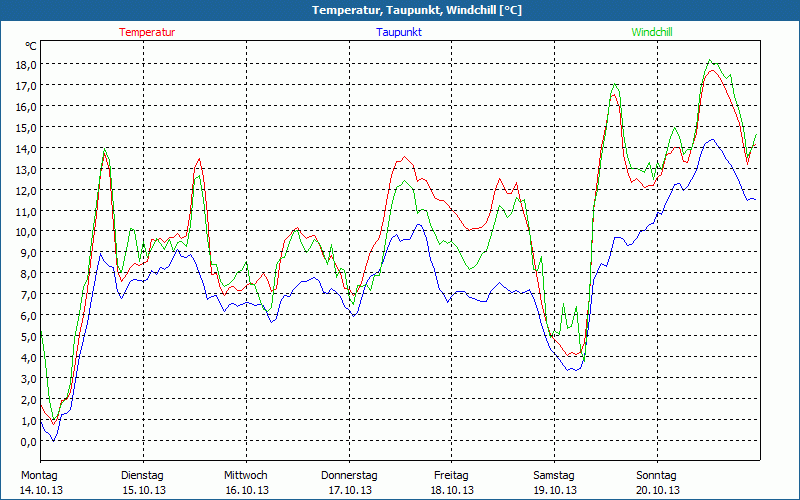Click the Mittwoch day label
The height and width of the screenshot is (500, 800).
[245, 476]
